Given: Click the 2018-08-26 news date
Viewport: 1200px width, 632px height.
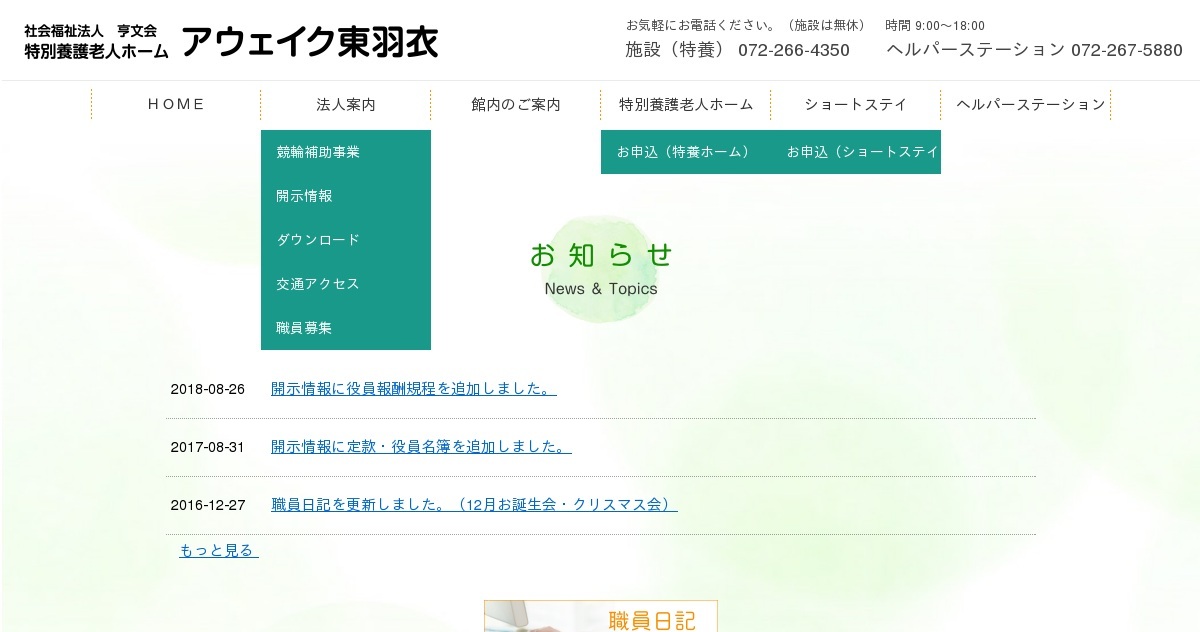Looking at the screenshot, I should [208, 389].
